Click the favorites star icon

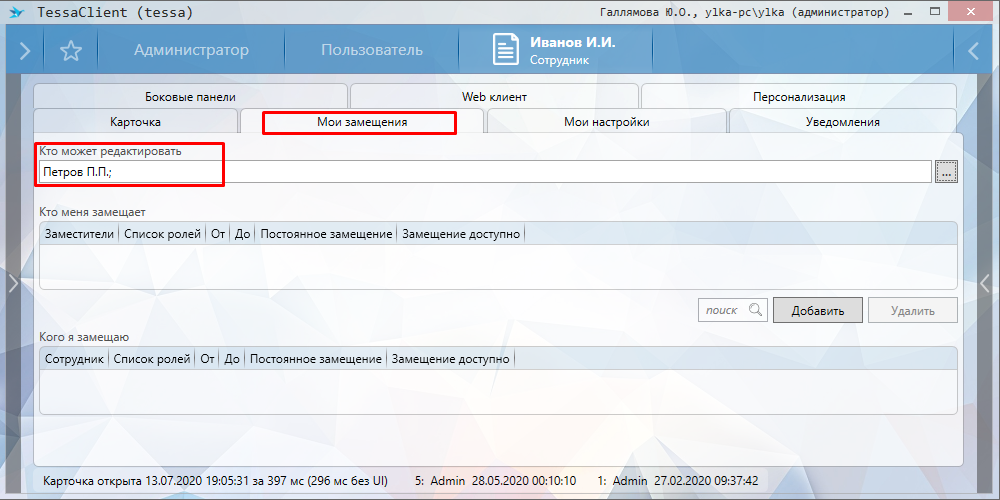coord(71,51)
